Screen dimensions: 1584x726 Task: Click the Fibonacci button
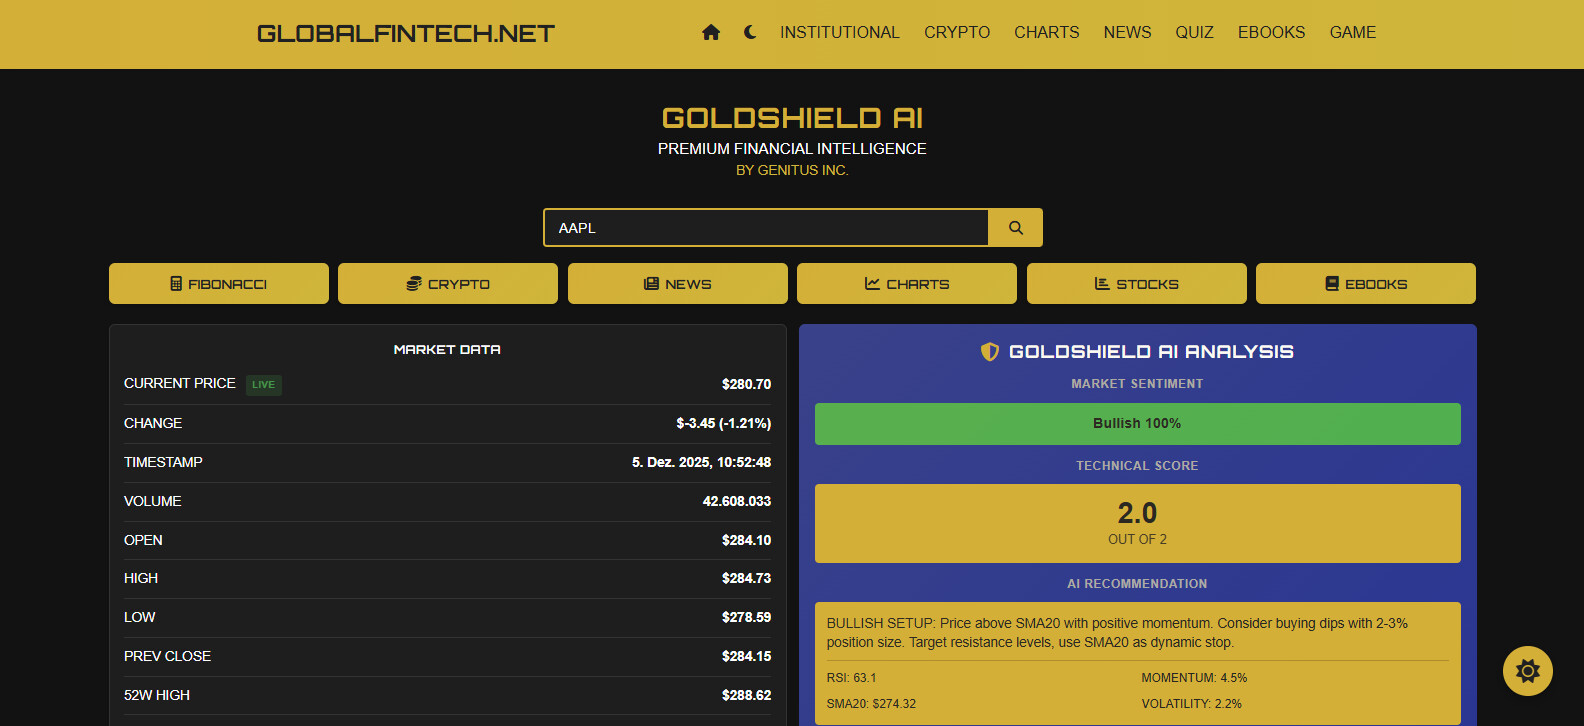coord(219,284)
